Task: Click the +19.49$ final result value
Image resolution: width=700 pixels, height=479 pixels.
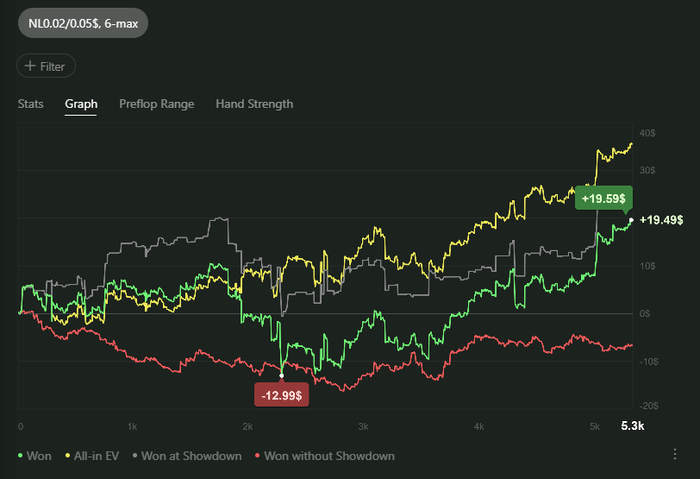Action: click(660, 220)
